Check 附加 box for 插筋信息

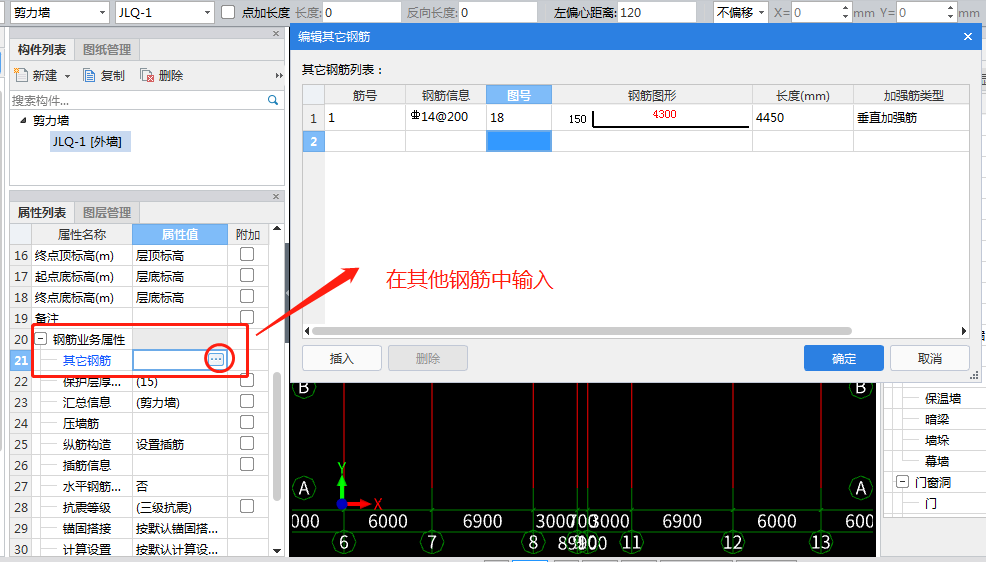[247, 464]
